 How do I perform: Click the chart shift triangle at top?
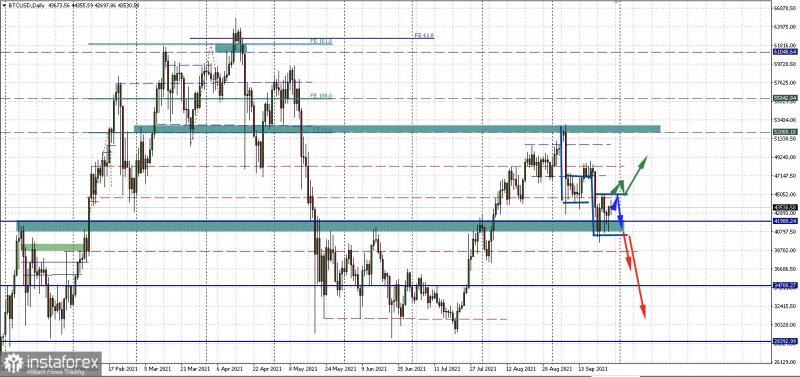616,3
